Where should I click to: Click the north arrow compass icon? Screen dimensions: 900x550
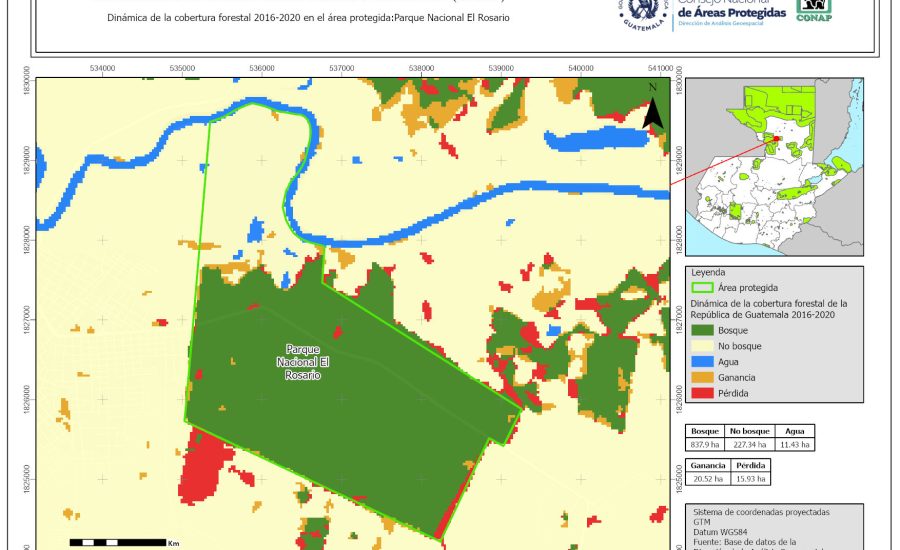[652, 107]
